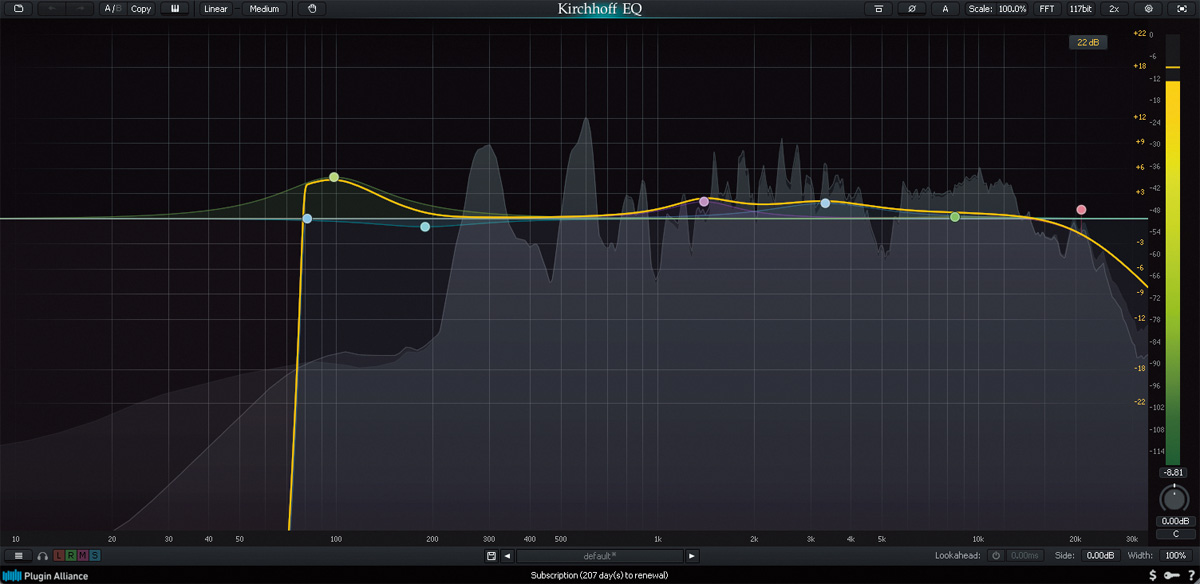Image resolution: width=1200 pixels, height=584 pixels.
Task: Open the question mark help icon
Action: point(1191,575)
